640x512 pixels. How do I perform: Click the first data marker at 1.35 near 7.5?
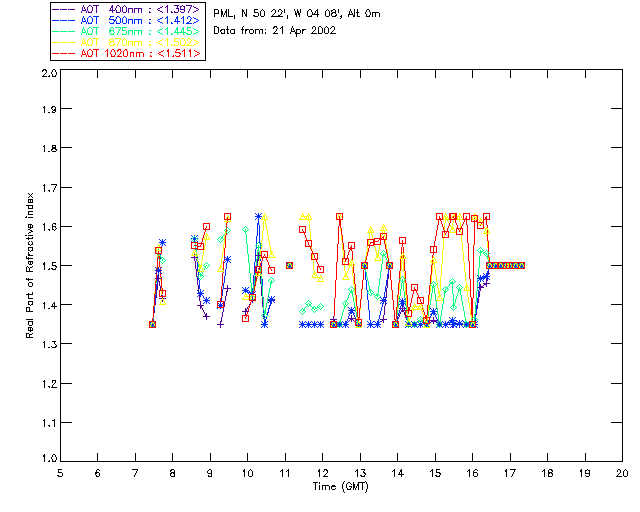[152, 324]
